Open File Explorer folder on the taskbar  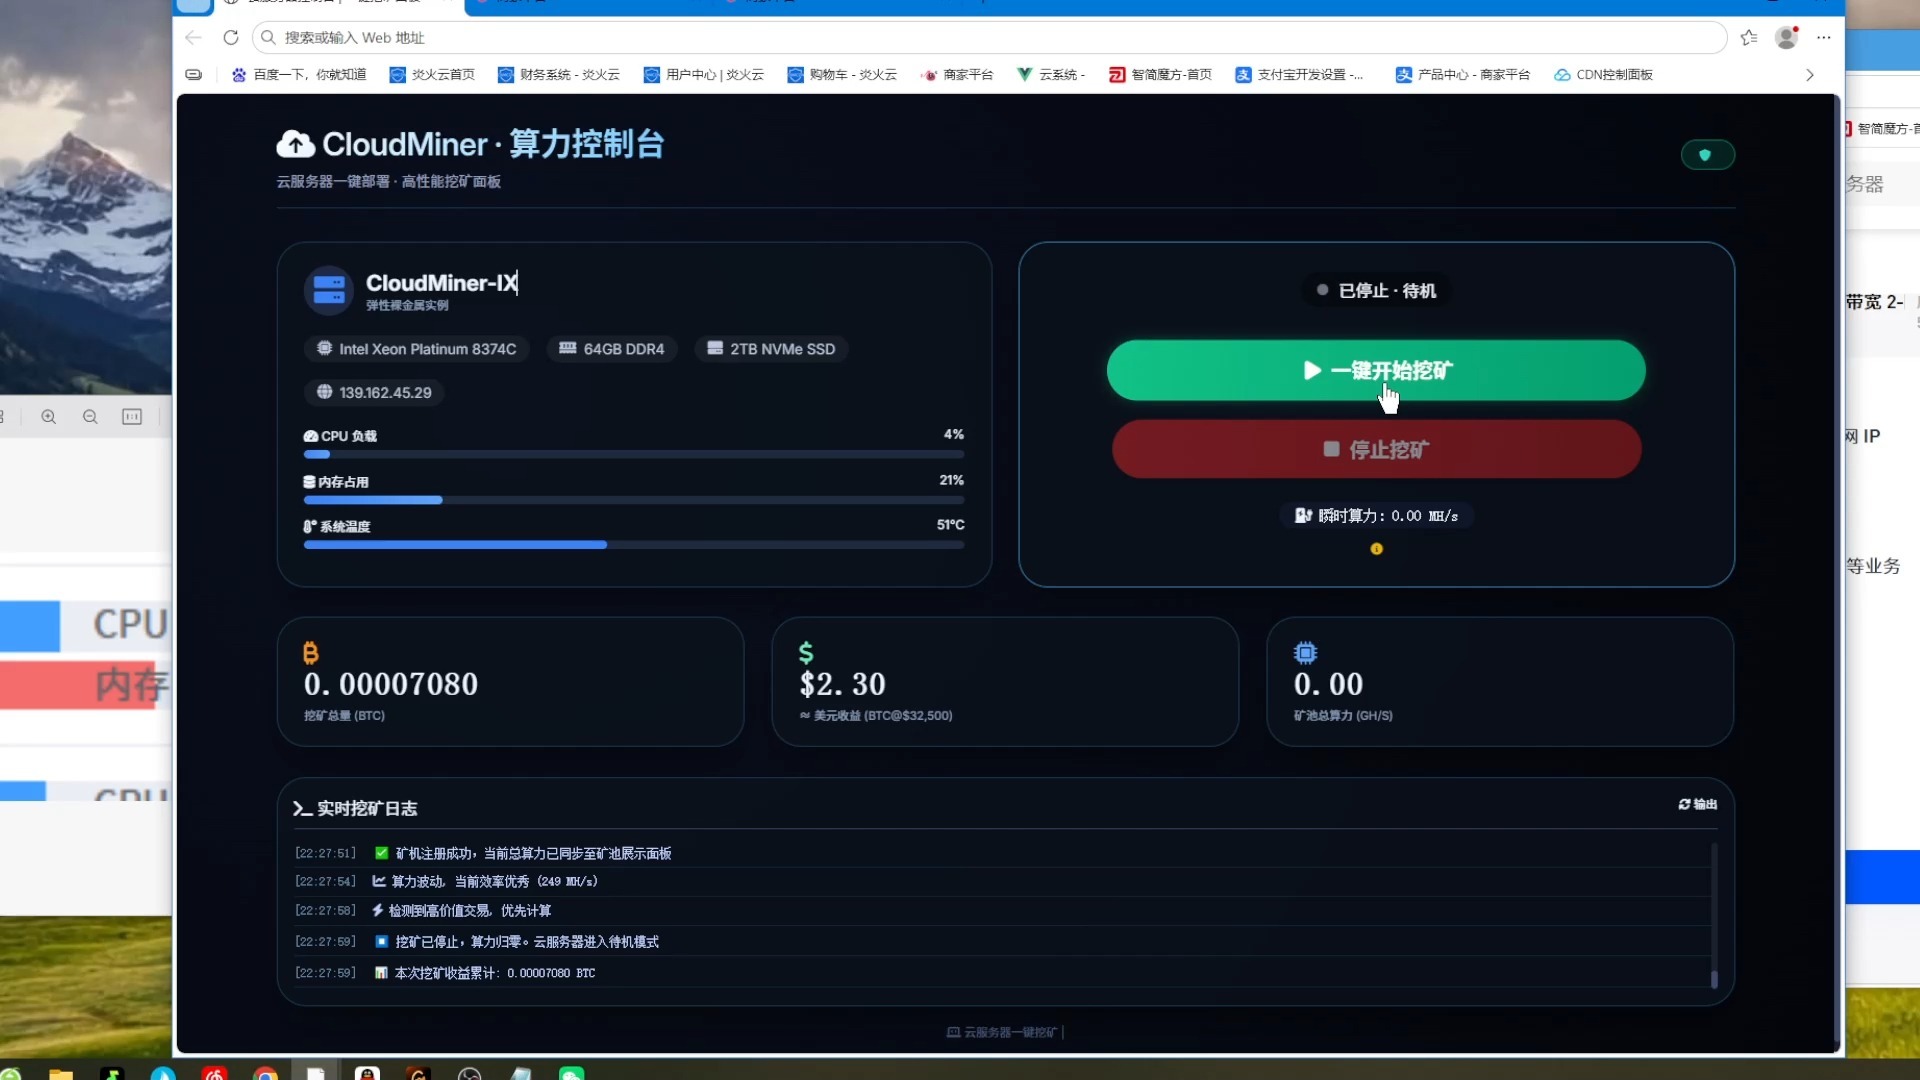[61, 1074]
